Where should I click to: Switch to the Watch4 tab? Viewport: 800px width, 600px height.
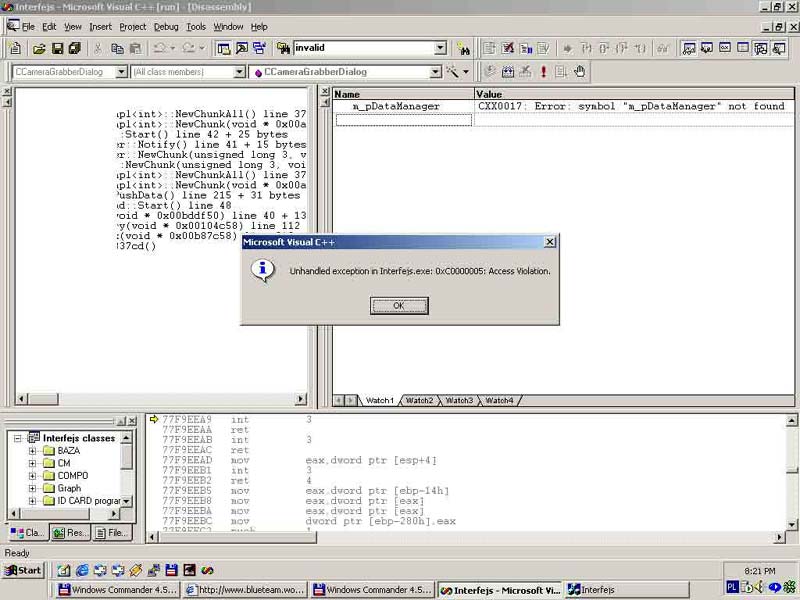pos(499,401)
